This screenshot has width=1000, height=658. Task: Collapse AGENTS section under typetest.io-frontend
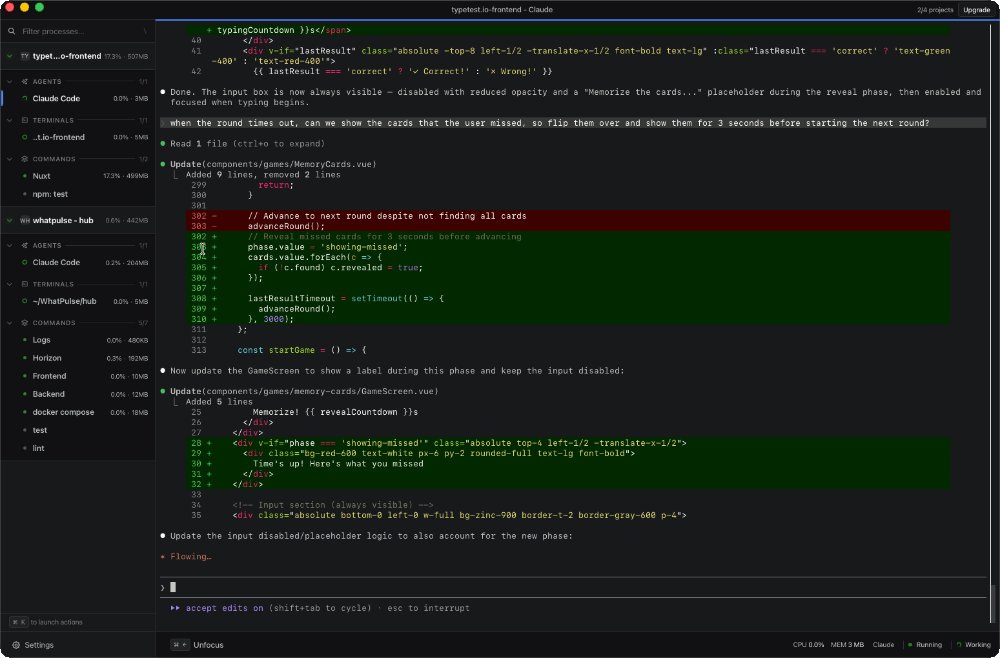coord(10,82)
